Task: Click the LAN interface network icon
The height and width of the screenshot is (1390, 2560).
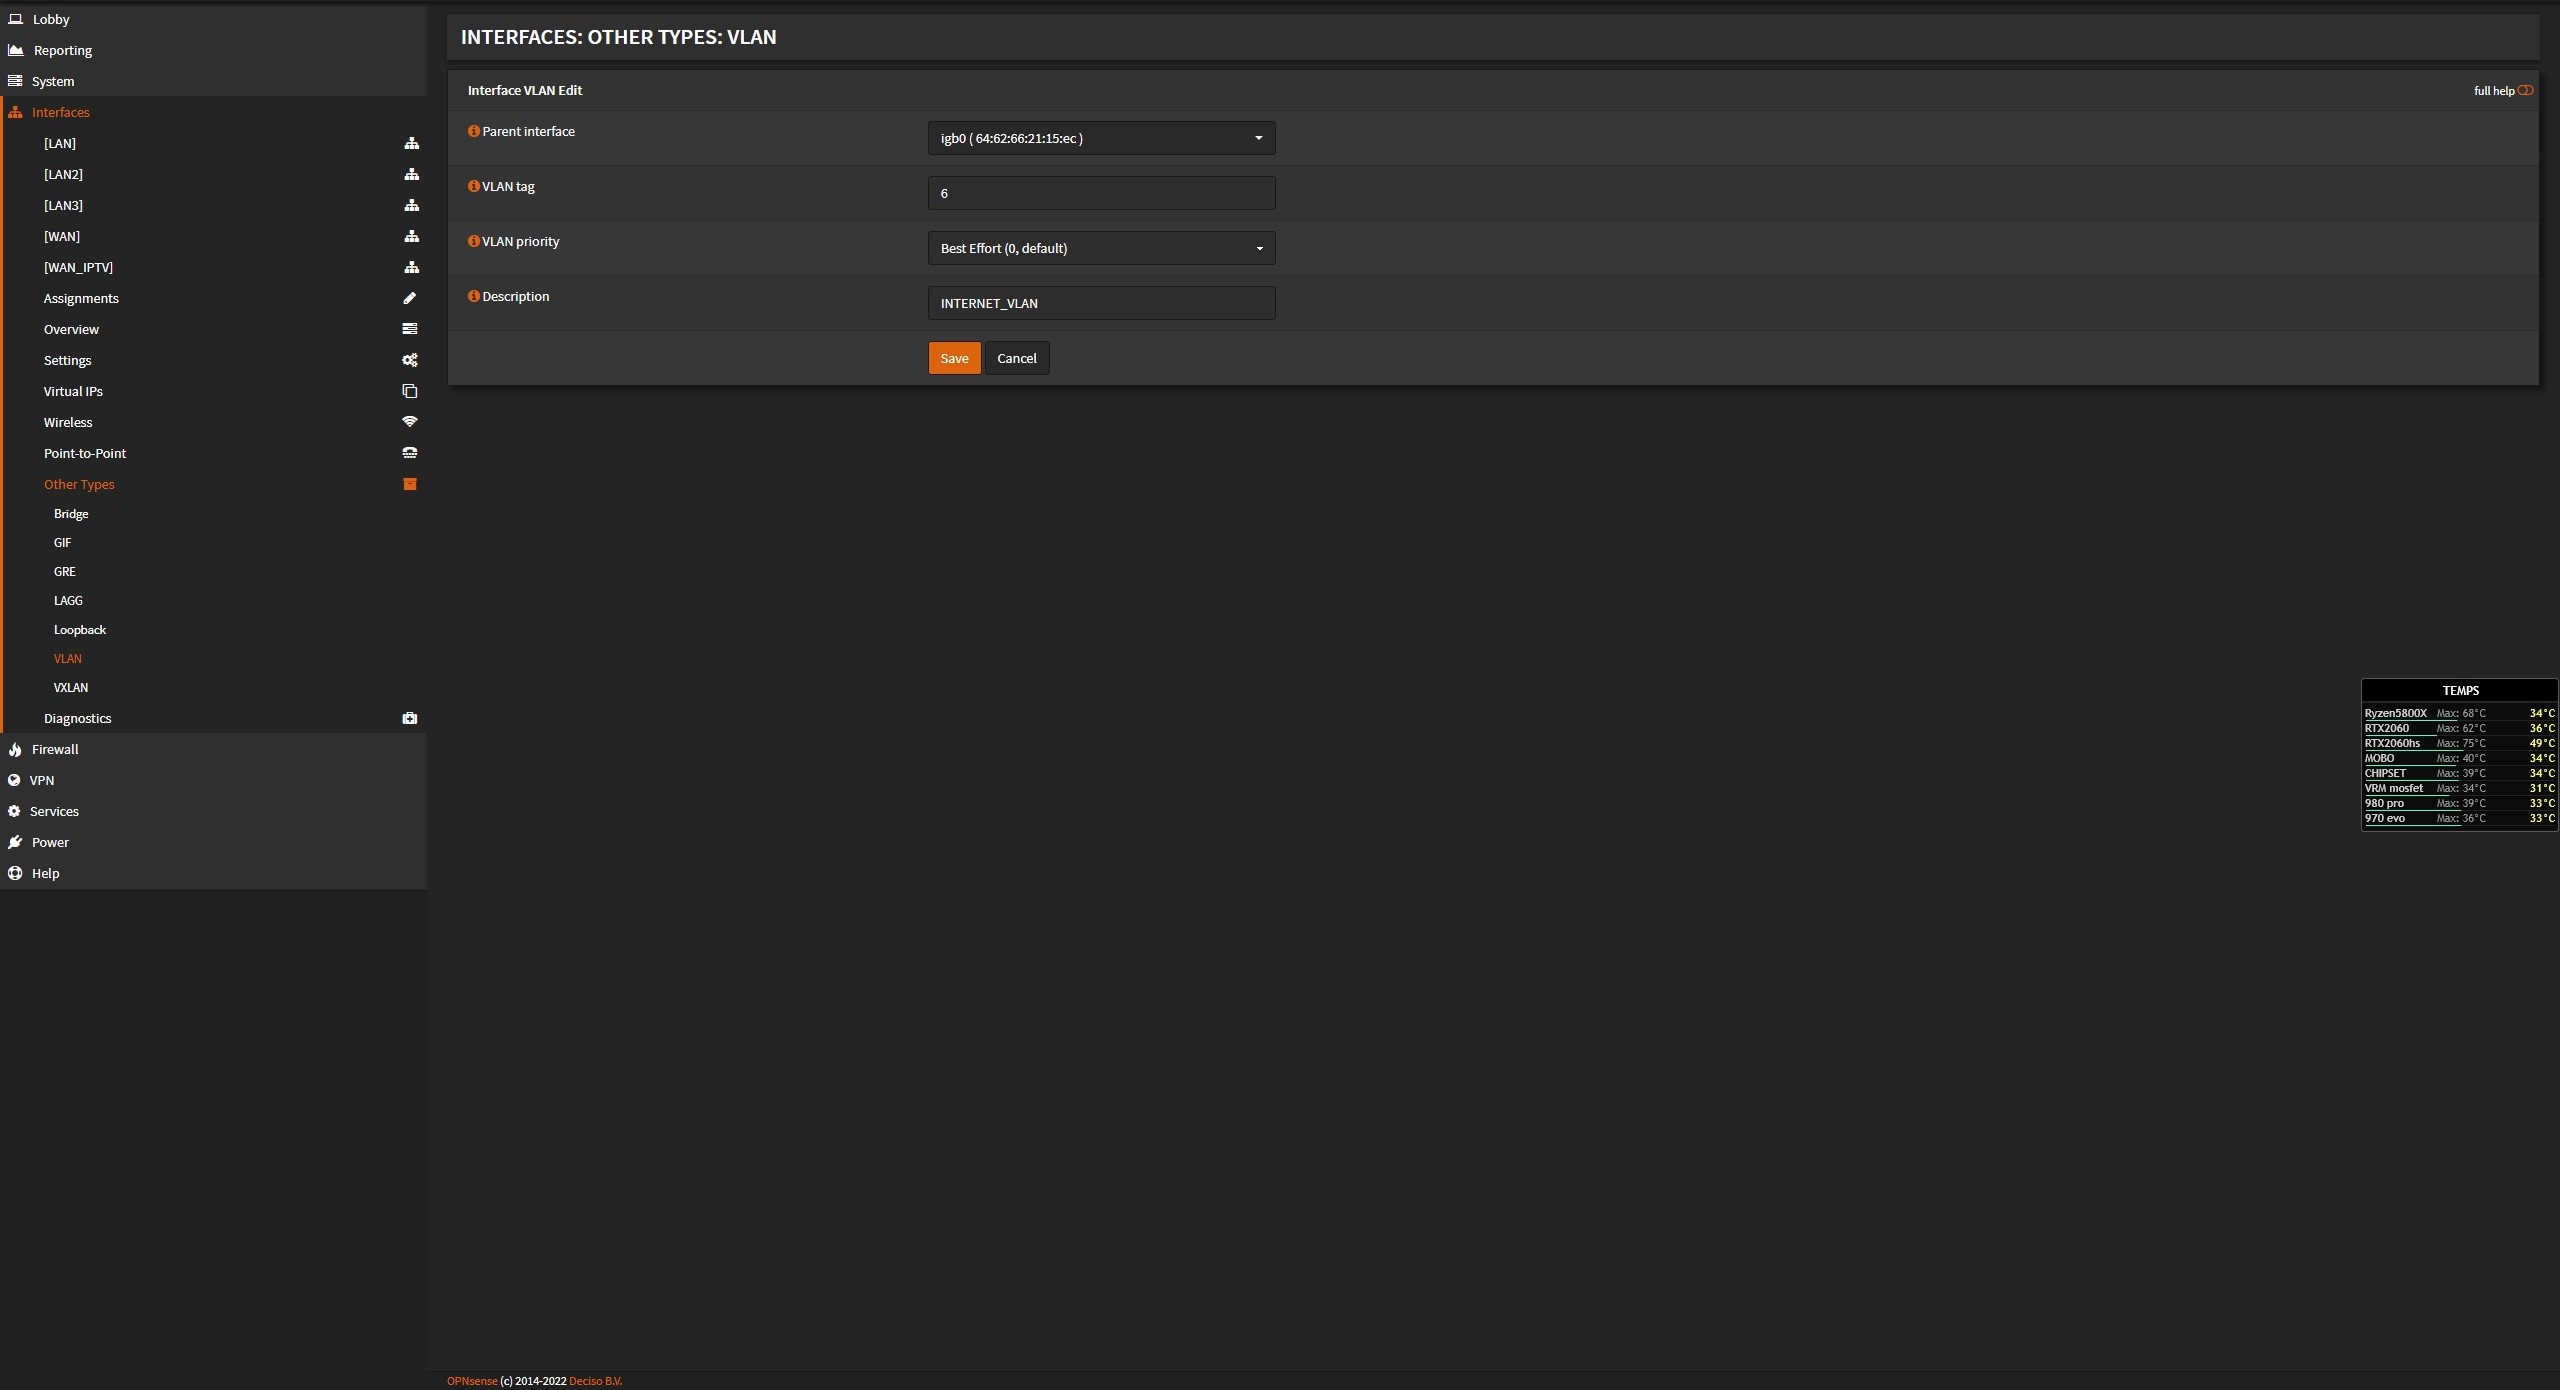Action: (411, 143)
